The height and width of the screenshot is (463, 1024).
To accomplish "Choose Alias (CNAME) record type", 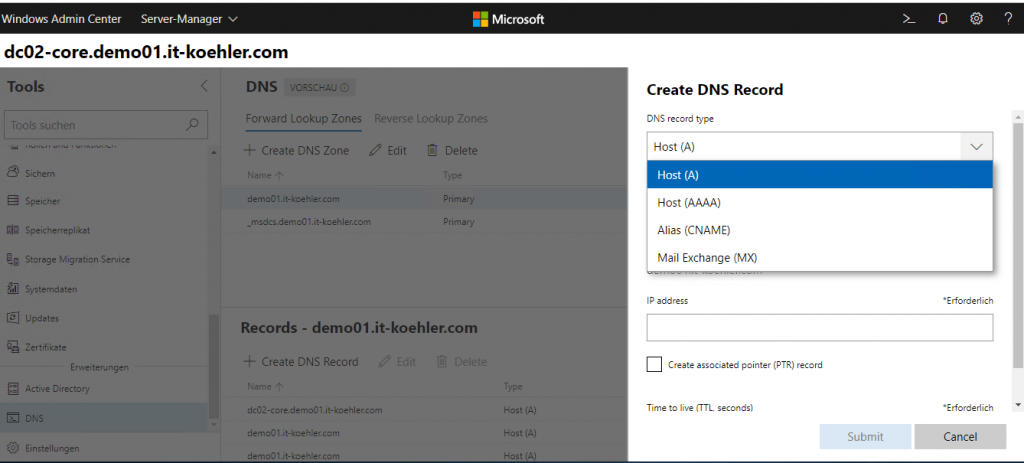I will (820, 230).
